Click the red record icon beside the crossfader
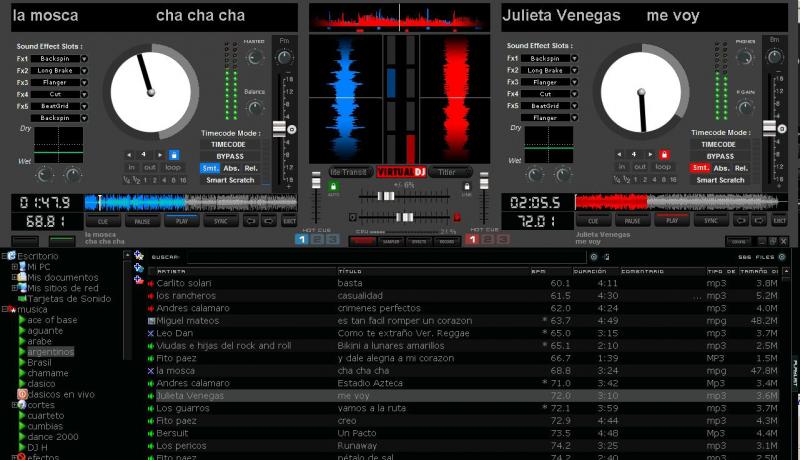Image resolution: width=800 pixels, height=460 pixels. [x=457, y=217]
